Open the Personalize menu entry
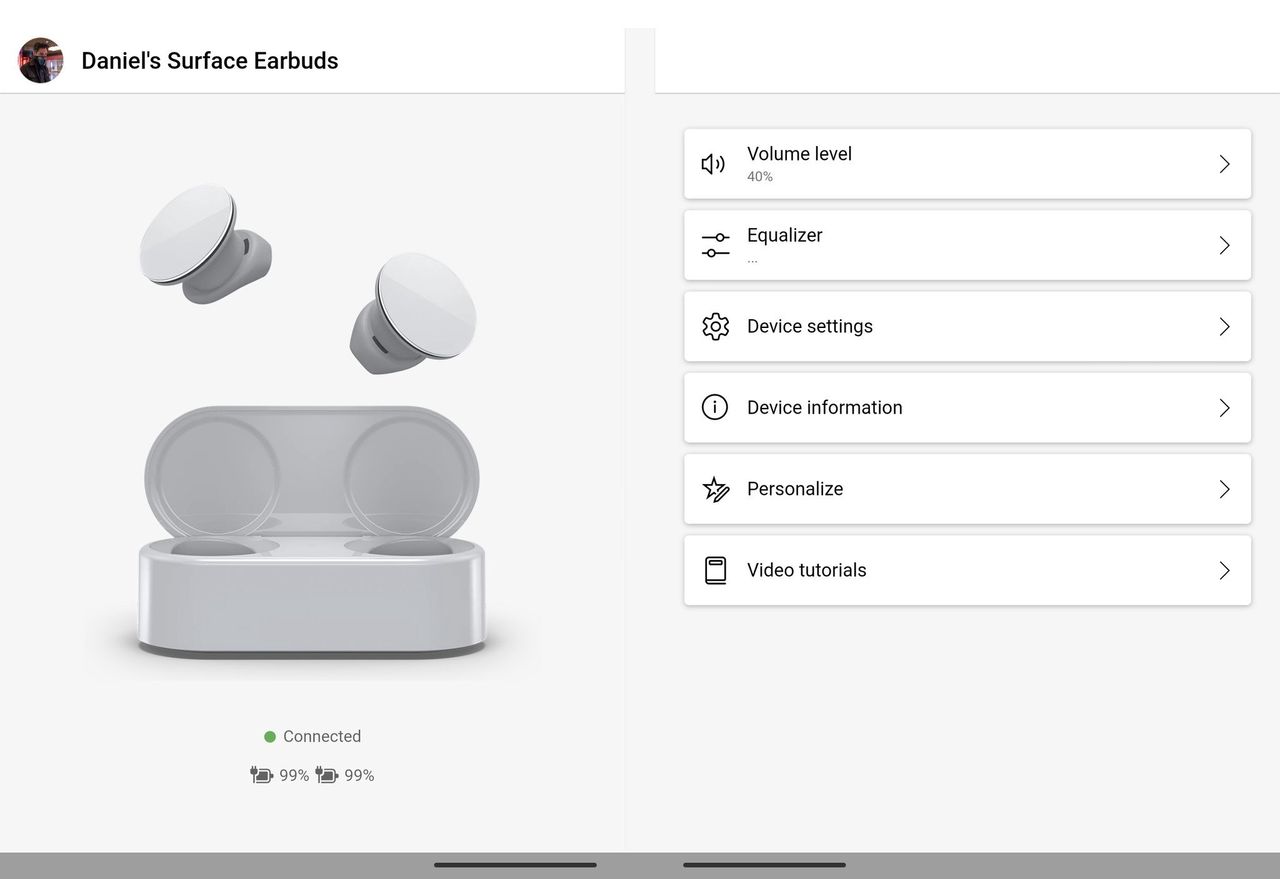Image resolution: width=1280 pixels, height=879 pixels. coord(967,489)
